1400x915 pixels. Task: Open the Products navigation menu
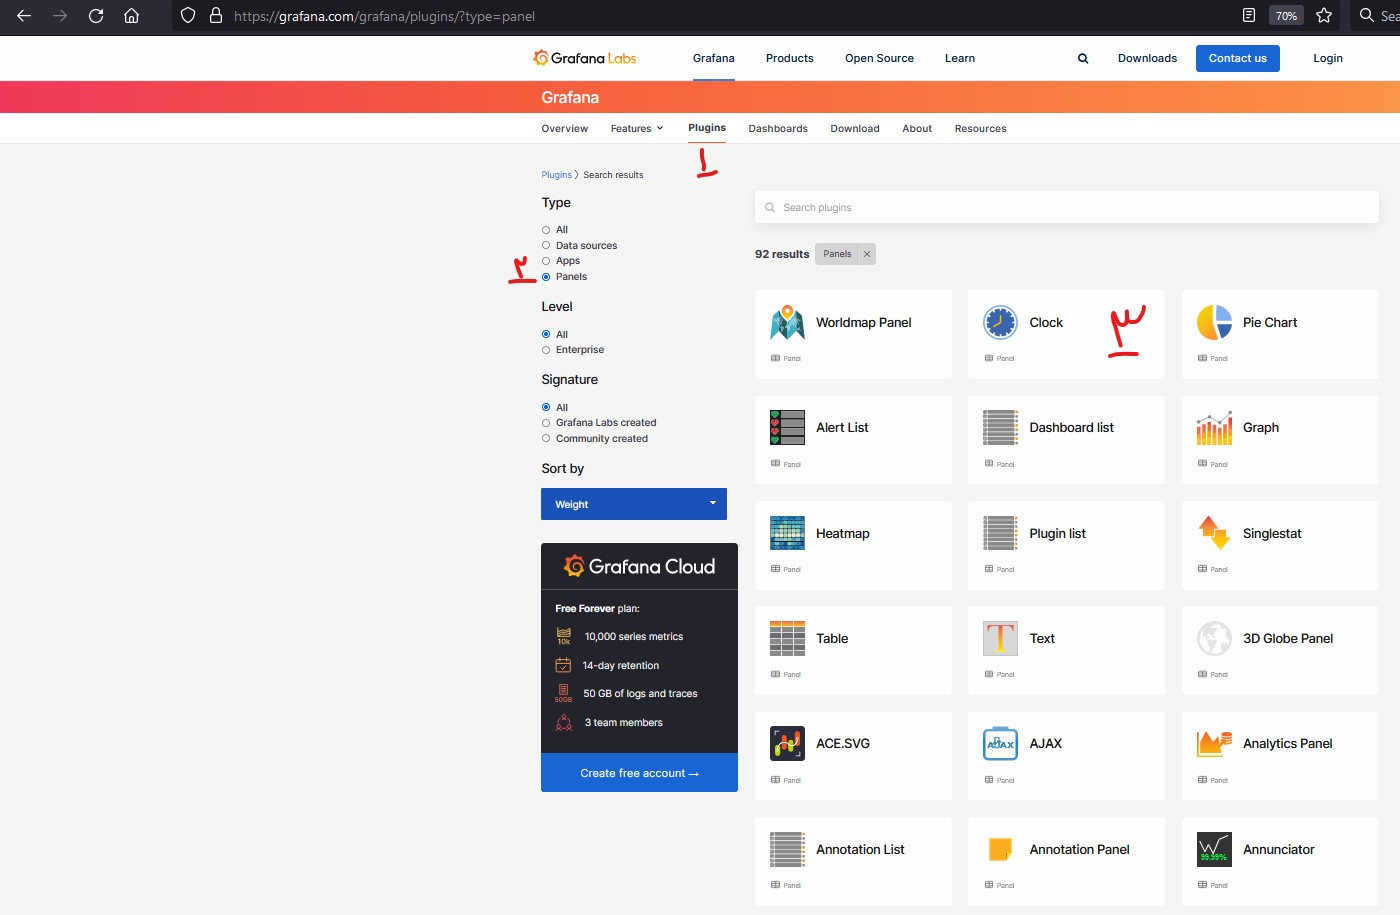click(x=789, y=59)
